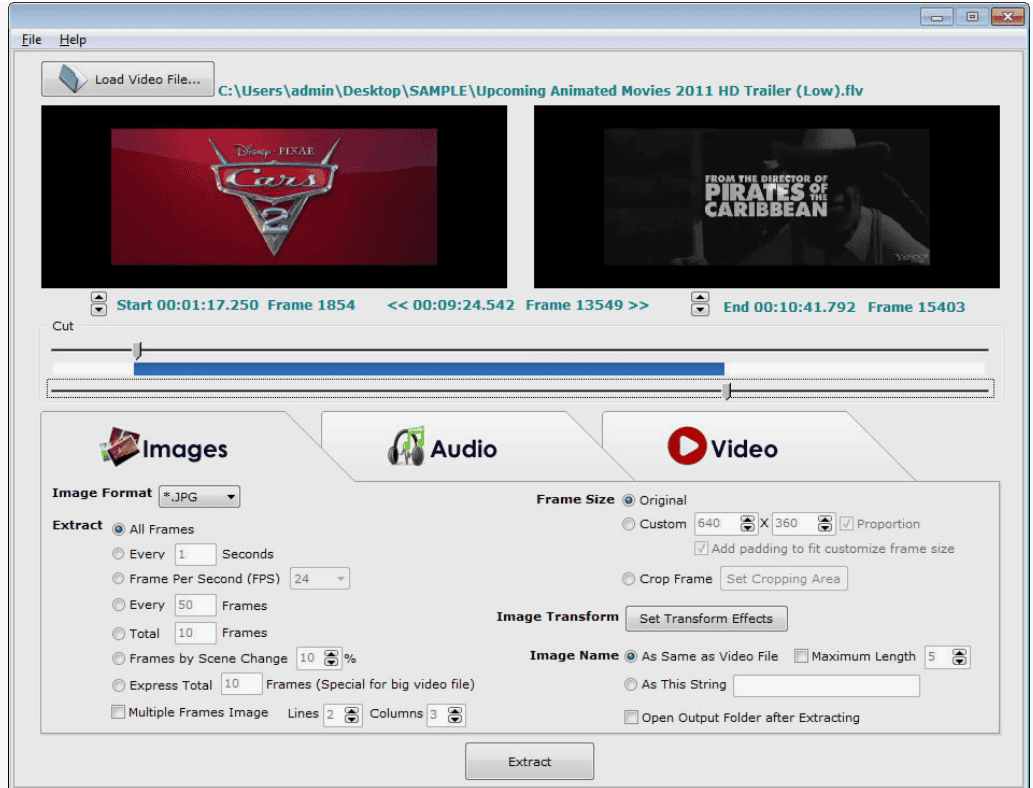Click the Scene Change percent stepper
The image size is (1033, 788).
[331, 658]
